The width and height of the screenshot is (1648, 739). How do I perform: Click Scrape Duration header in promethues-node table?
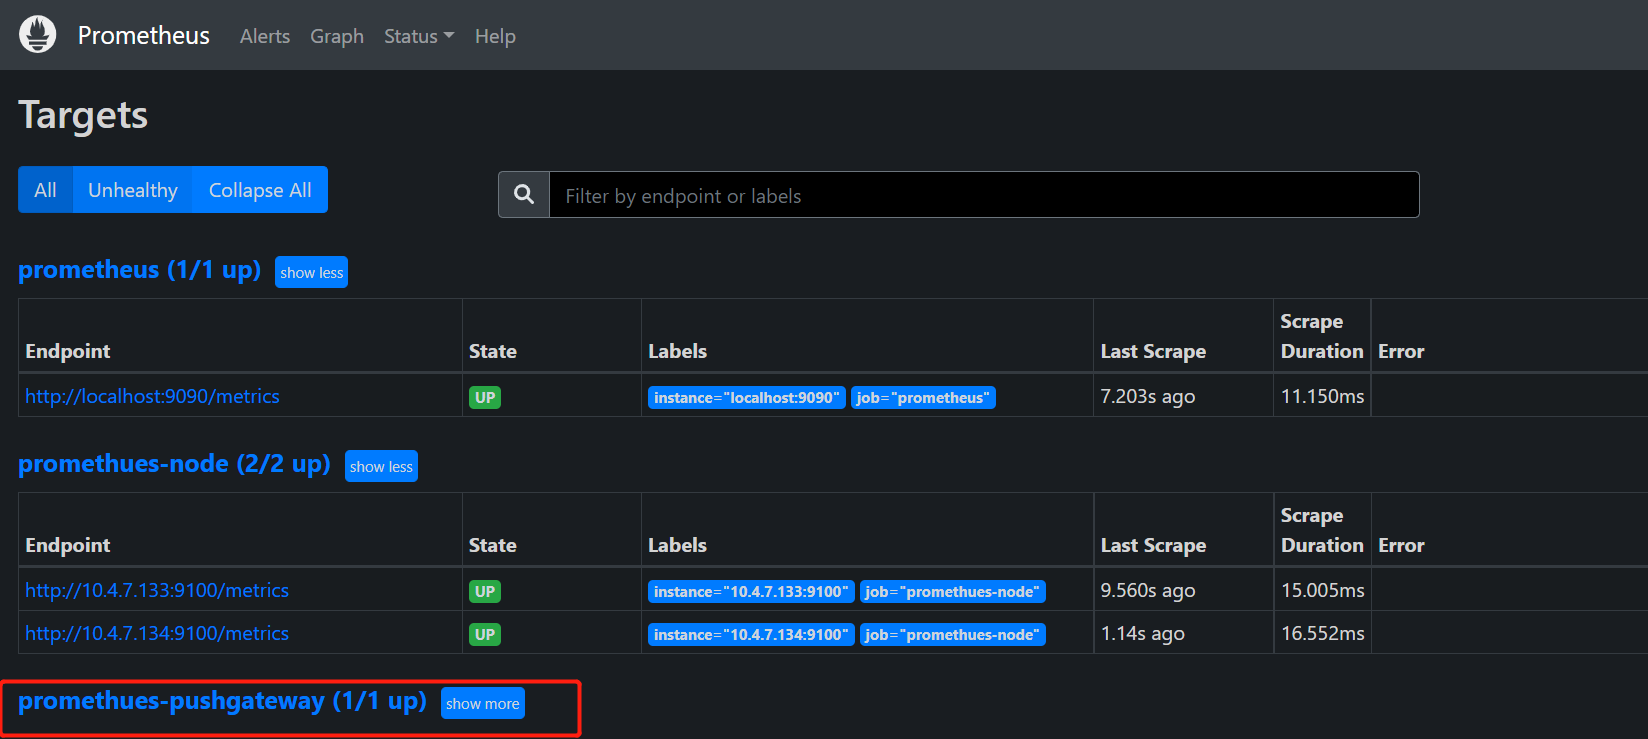tap(1322, 530)
